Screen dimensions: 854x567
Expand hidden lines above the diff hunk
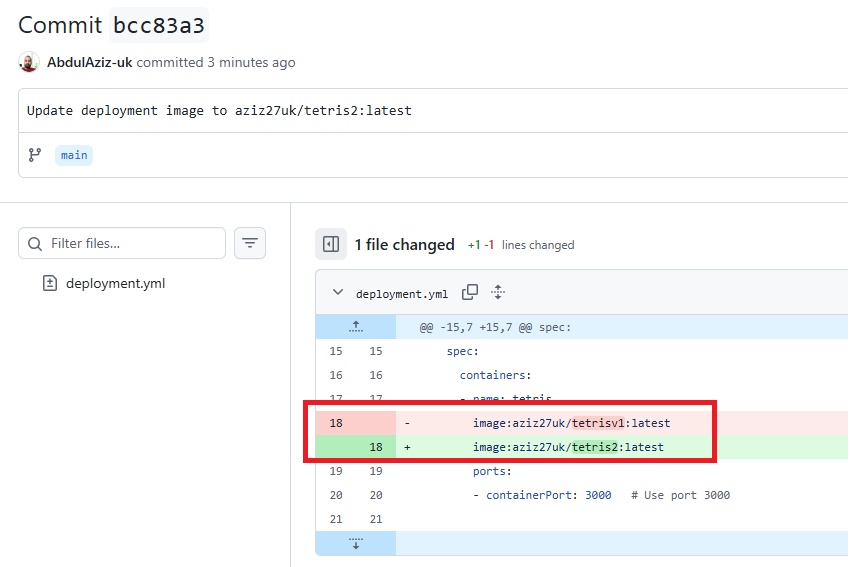355,327
